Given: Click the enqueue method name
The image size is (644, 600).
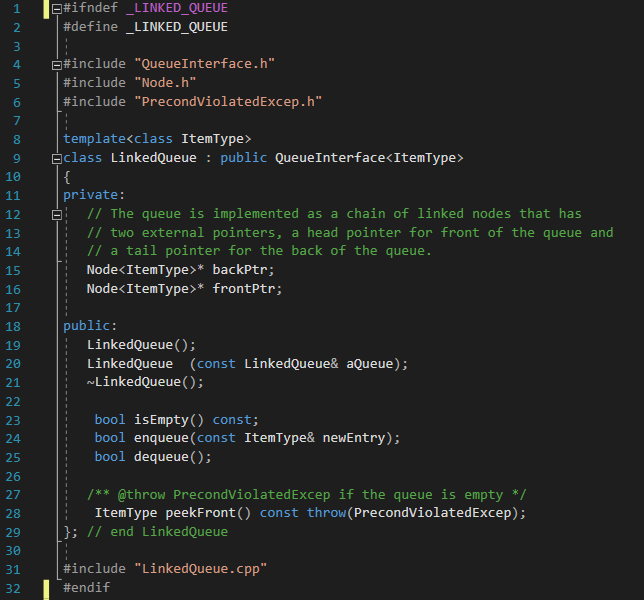Looking at the screenshot, I should tap(161, 438).
